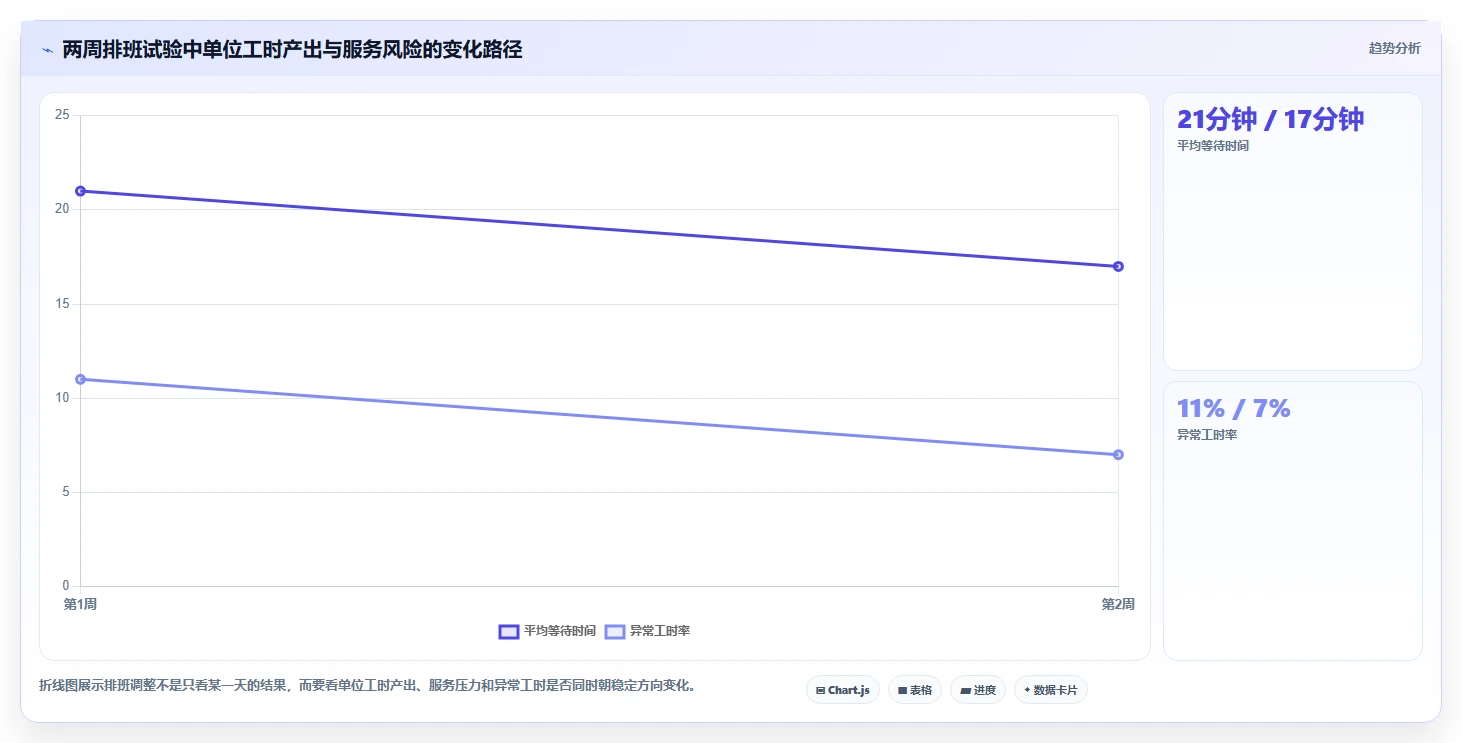Click the y-axis label 25
The width and height of the screenshot is (1462, 743).
coord(62,115)
